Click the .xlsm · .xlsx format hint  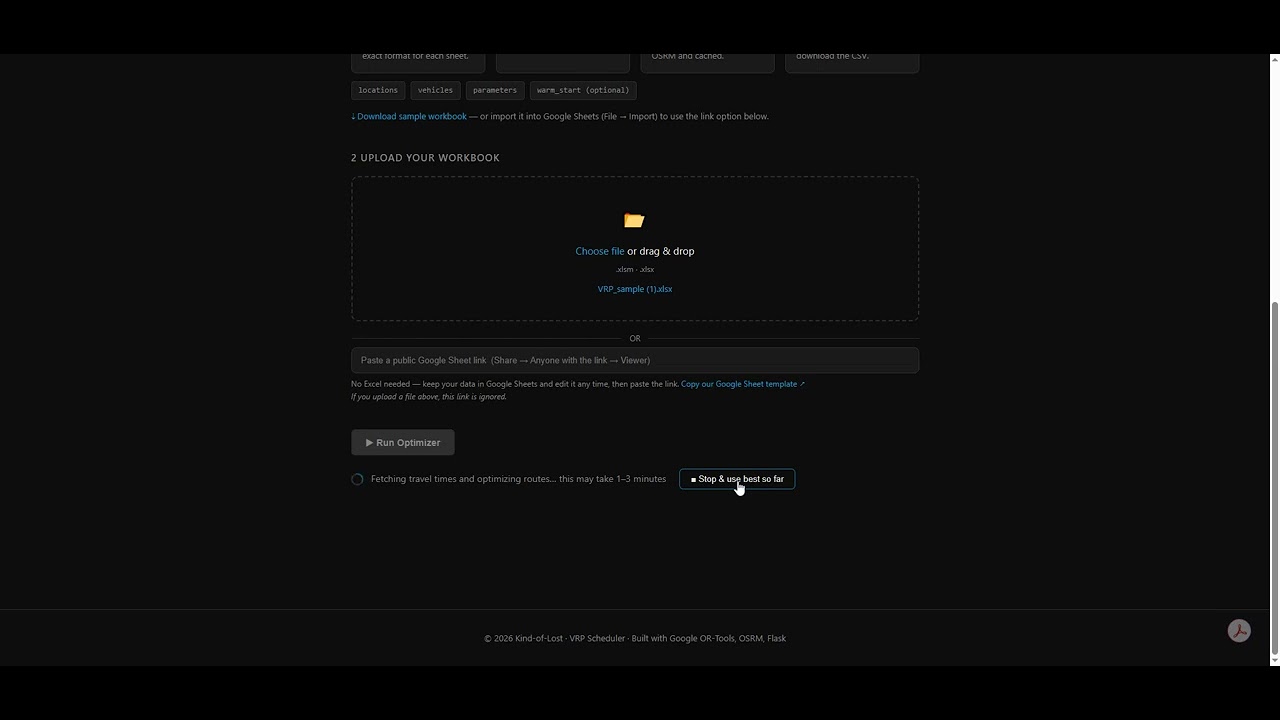(635, 270)
